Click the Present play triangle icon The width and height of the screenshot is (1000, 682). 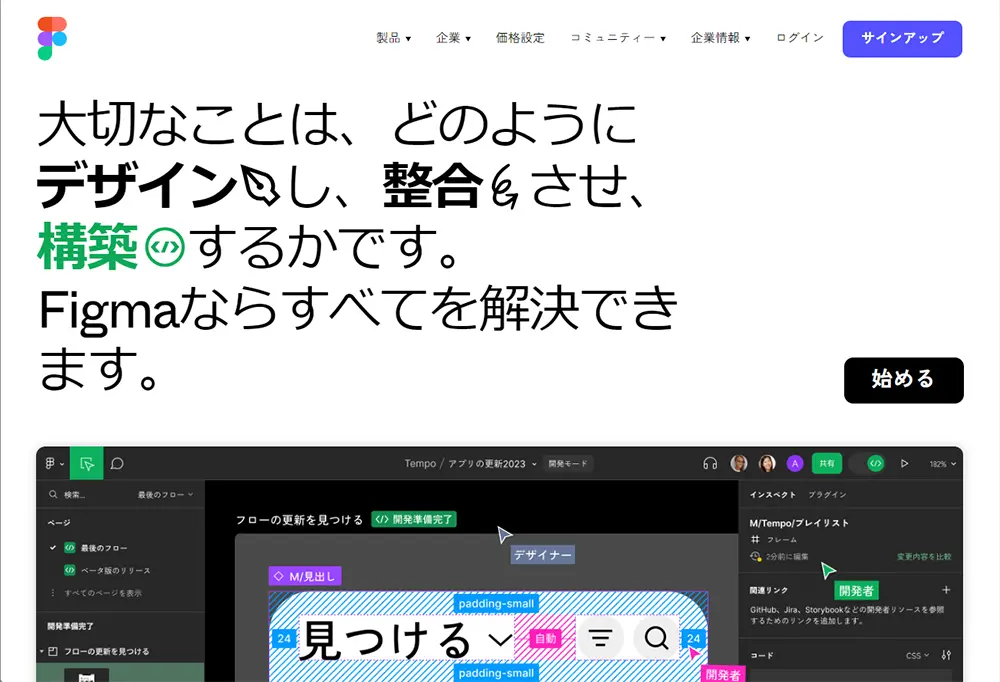click(904, 464)
